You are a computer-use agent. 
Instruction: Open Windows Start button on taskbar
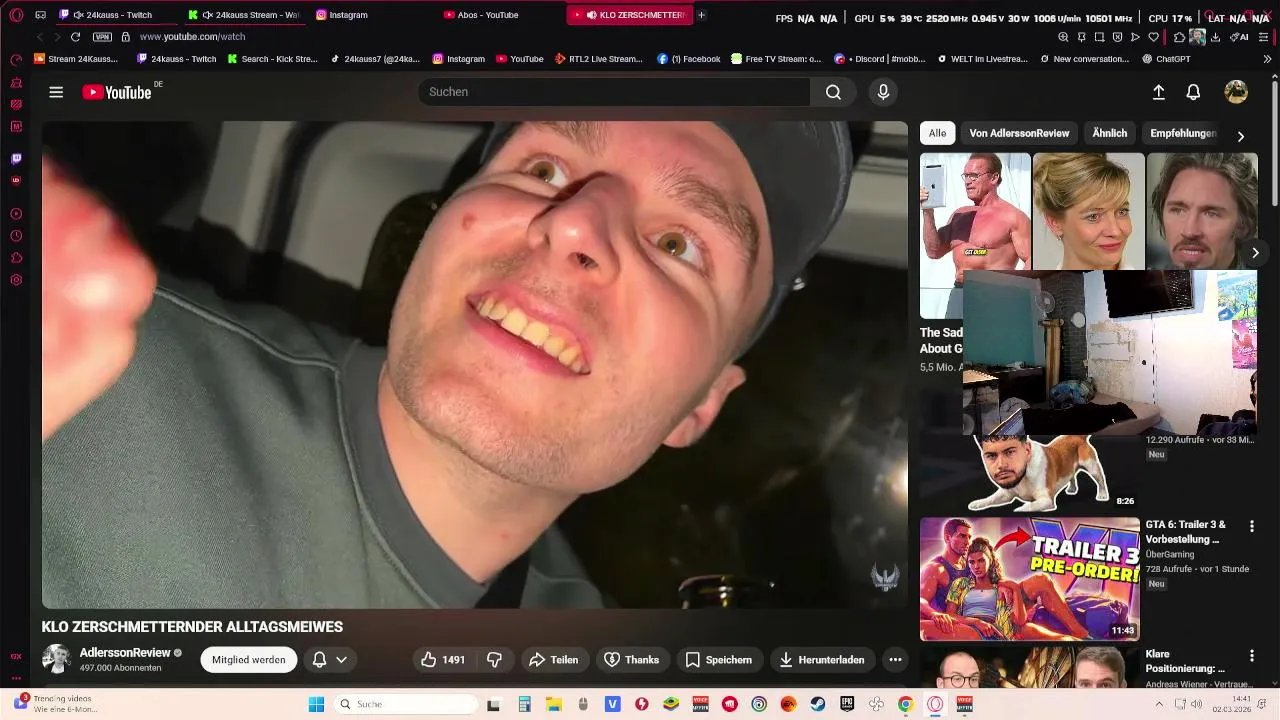coord(316,704)
